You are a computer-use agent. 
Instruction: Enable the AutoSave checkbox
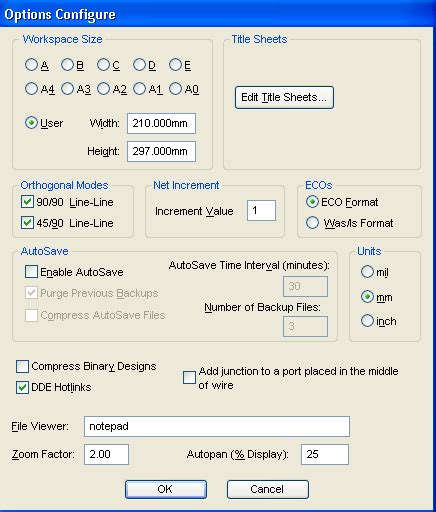click(31, 272)
